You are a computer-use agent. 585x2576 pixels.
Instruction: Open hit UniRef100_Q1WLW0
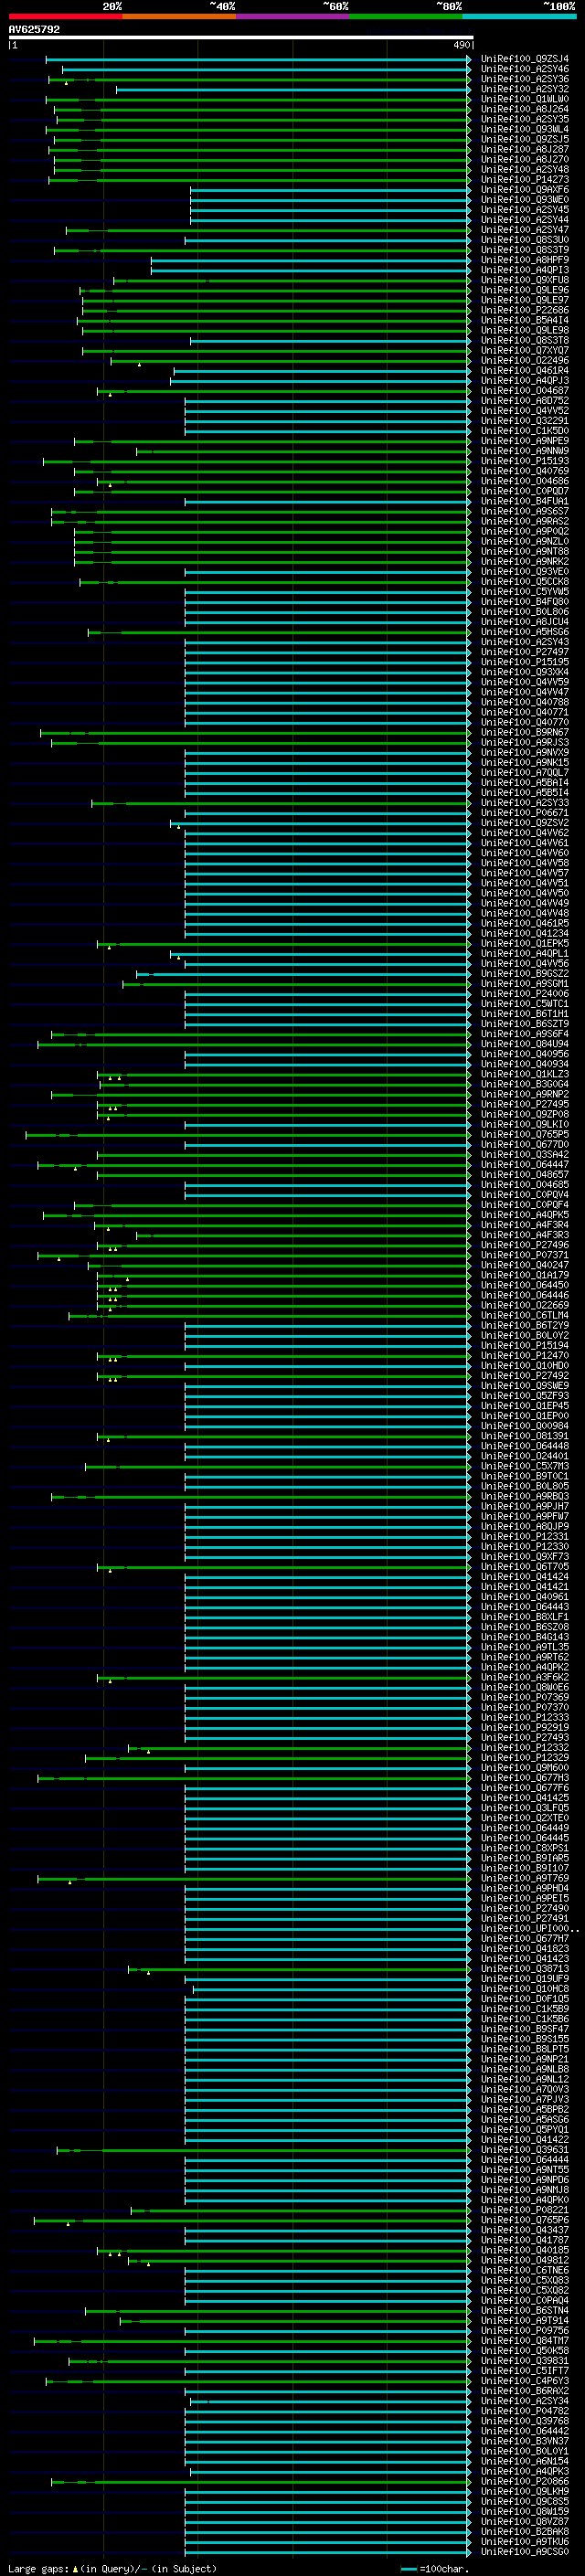pos(524,99)
